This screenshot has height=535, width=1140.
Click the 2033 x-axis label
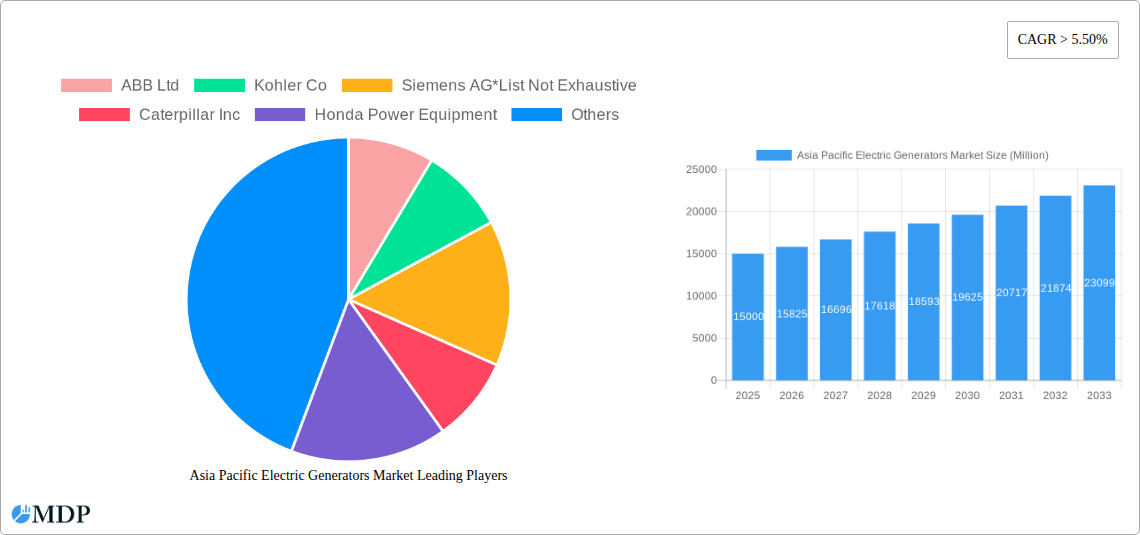click(x=1099, y=395)
